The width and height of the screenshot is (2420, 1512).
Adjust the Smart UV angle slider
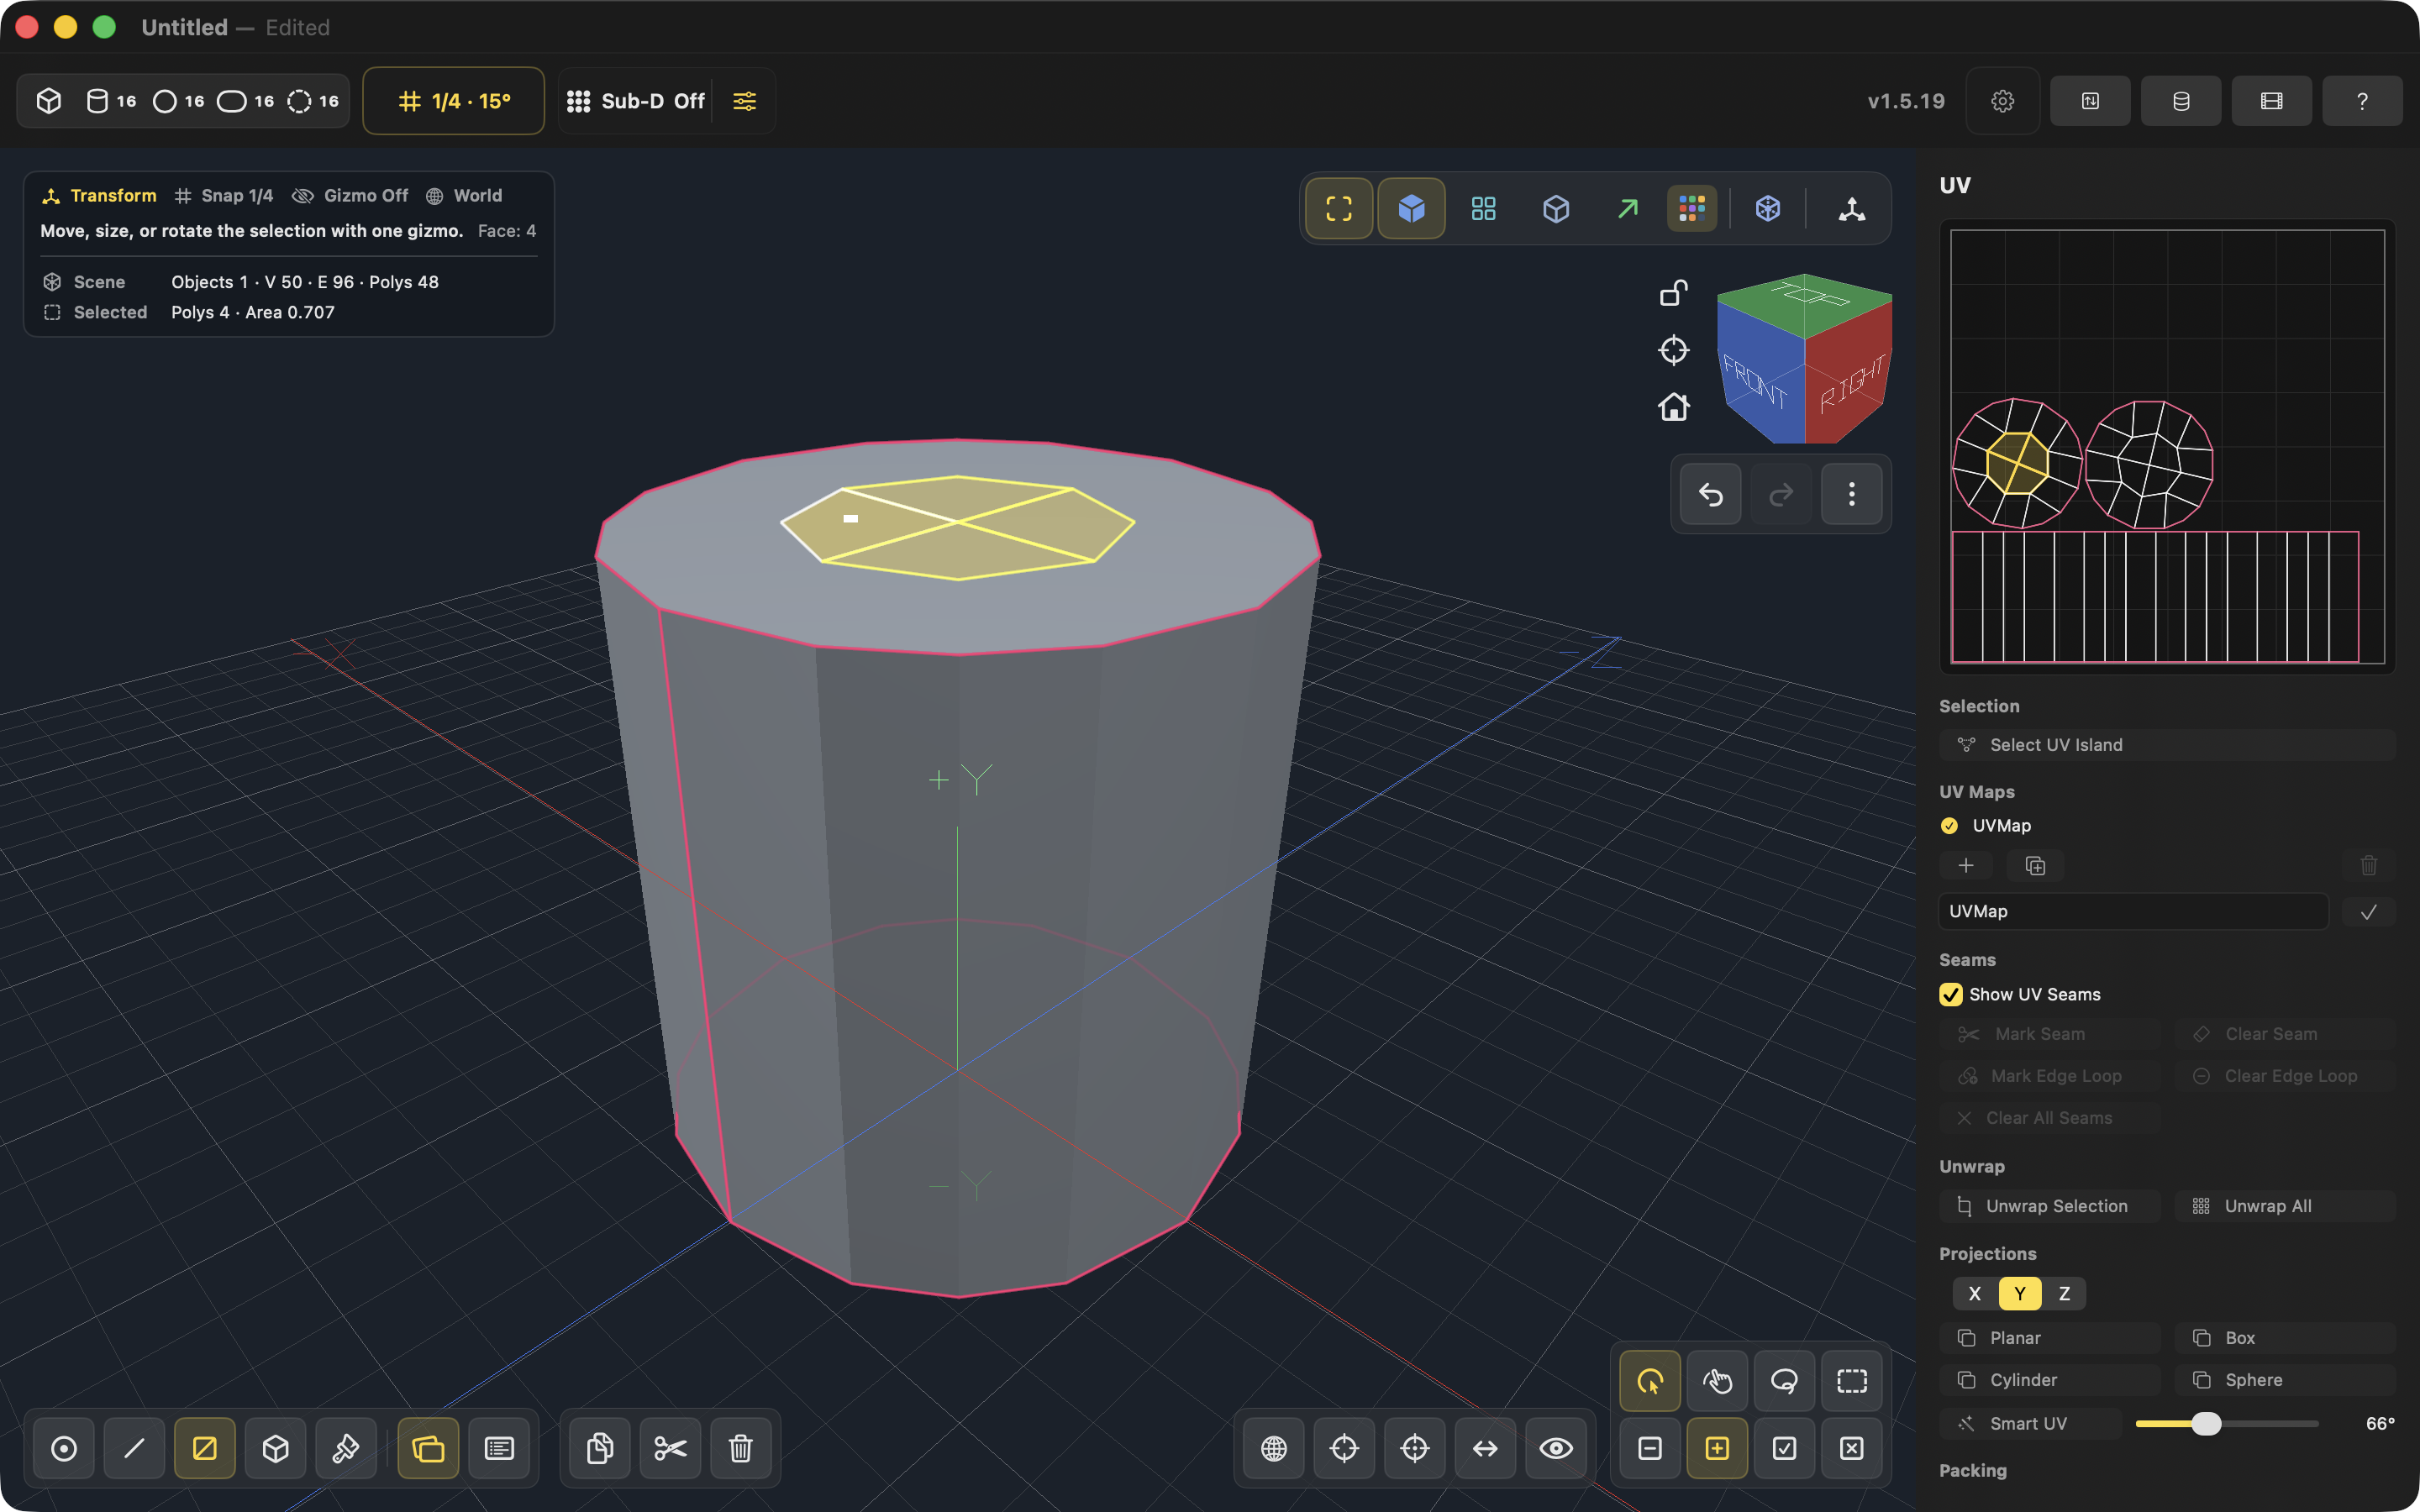coord(2206,1423)
